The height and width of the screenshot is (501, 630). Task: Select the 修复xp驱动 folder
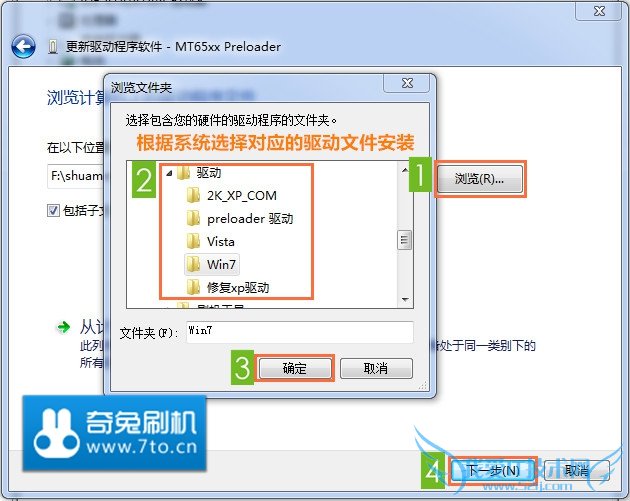(x=228, y=287)
